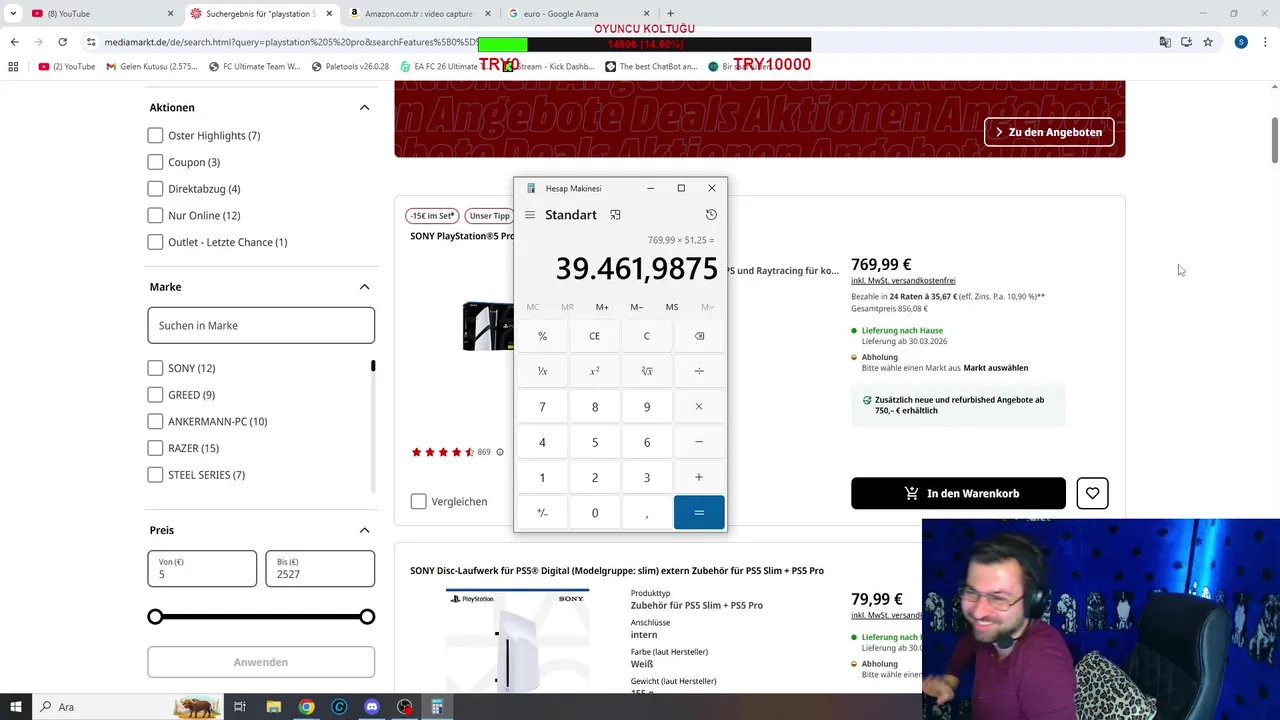Viewport: 1280px width, 720px height.
Task: Click the minus key on calculator
Action: 699,442
